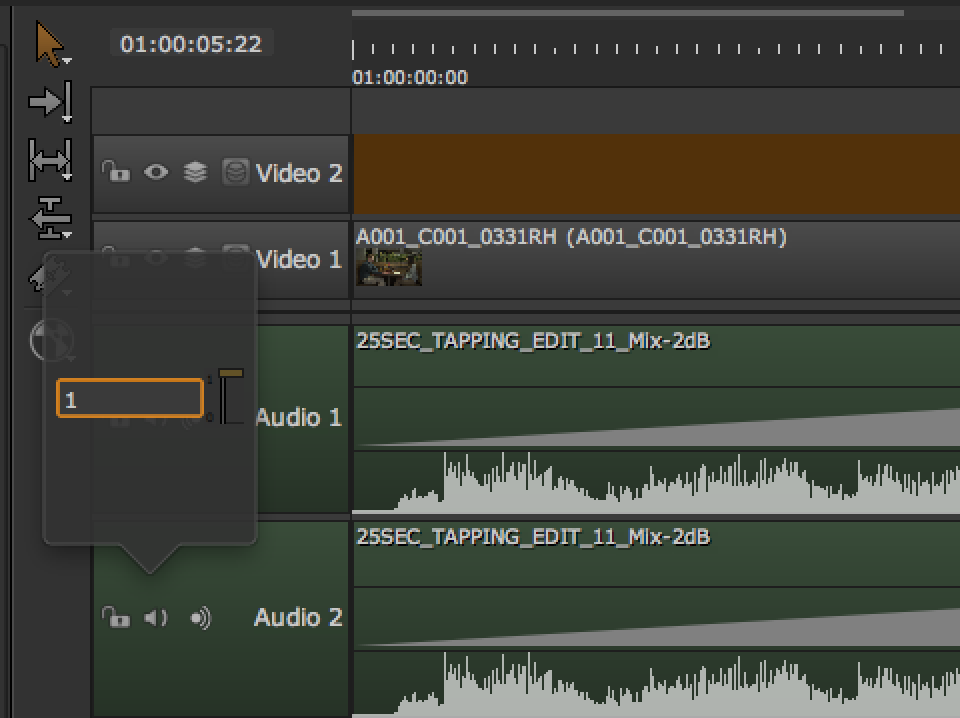Click the 01:00:05:22 timecode display
This screenshot has height=718, width=960.
click(191, 44)
